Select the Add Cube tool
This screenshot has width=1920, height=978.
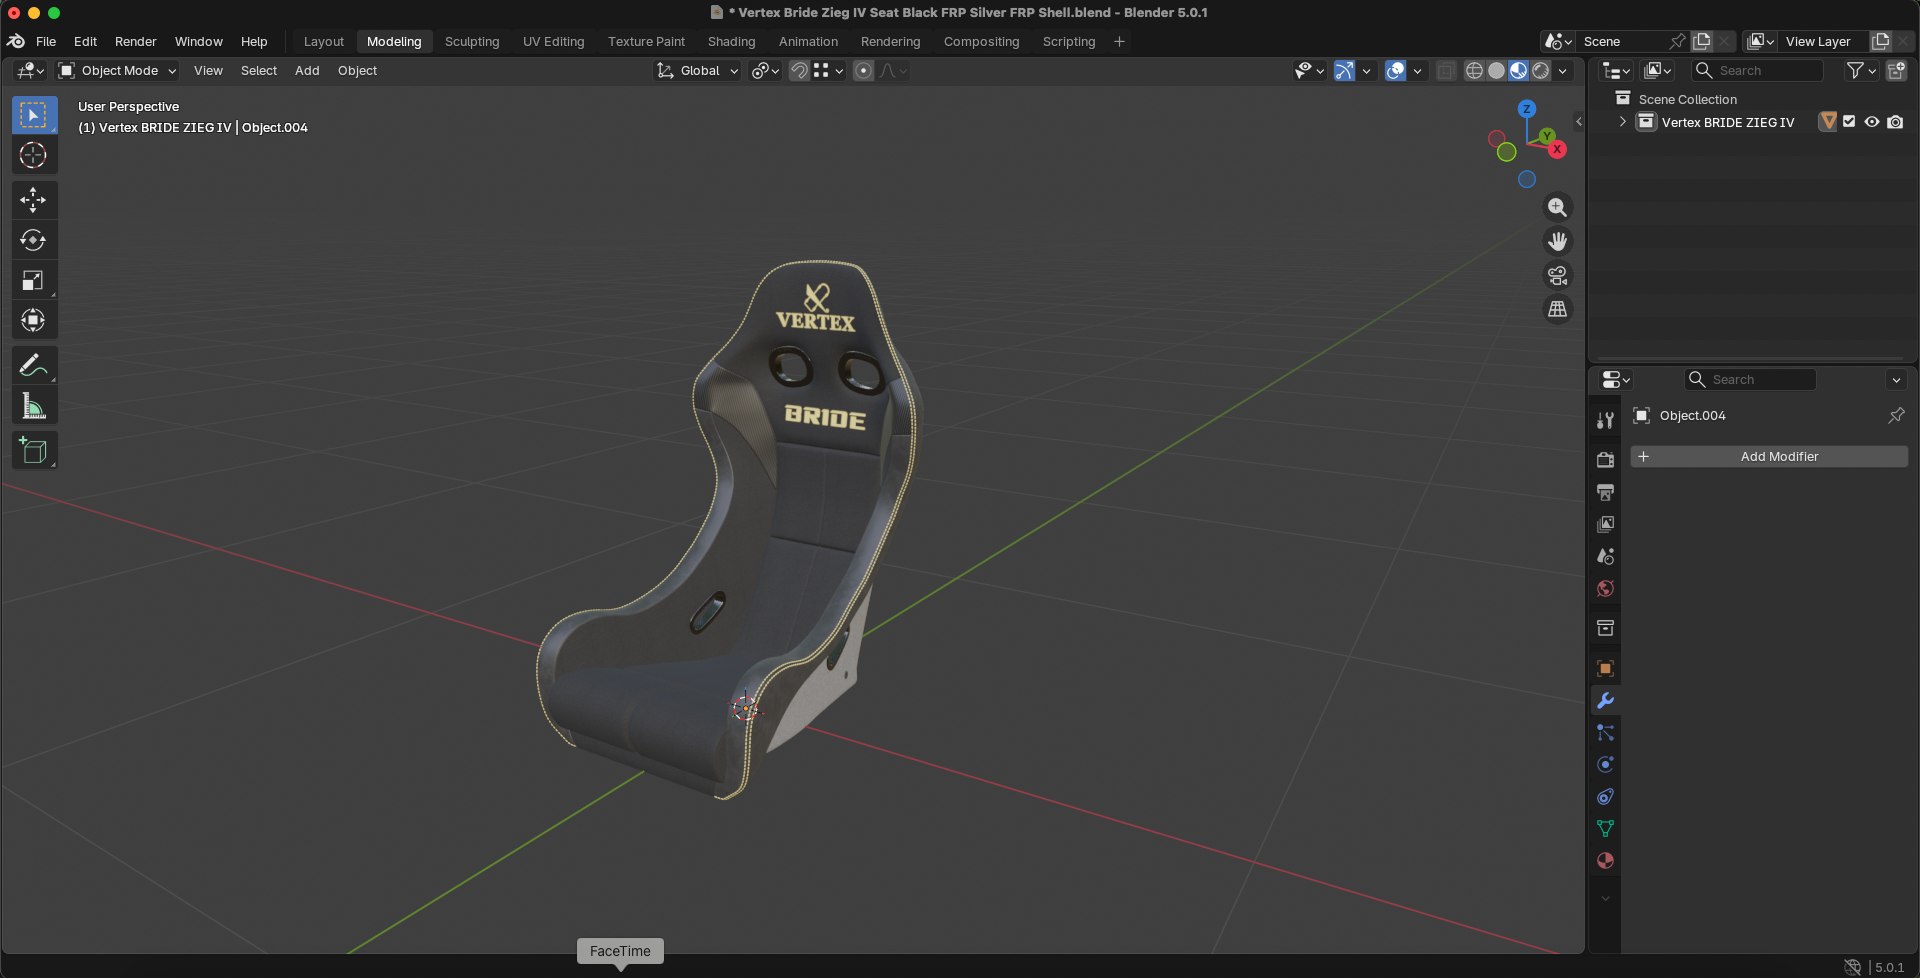pos(34,451)
